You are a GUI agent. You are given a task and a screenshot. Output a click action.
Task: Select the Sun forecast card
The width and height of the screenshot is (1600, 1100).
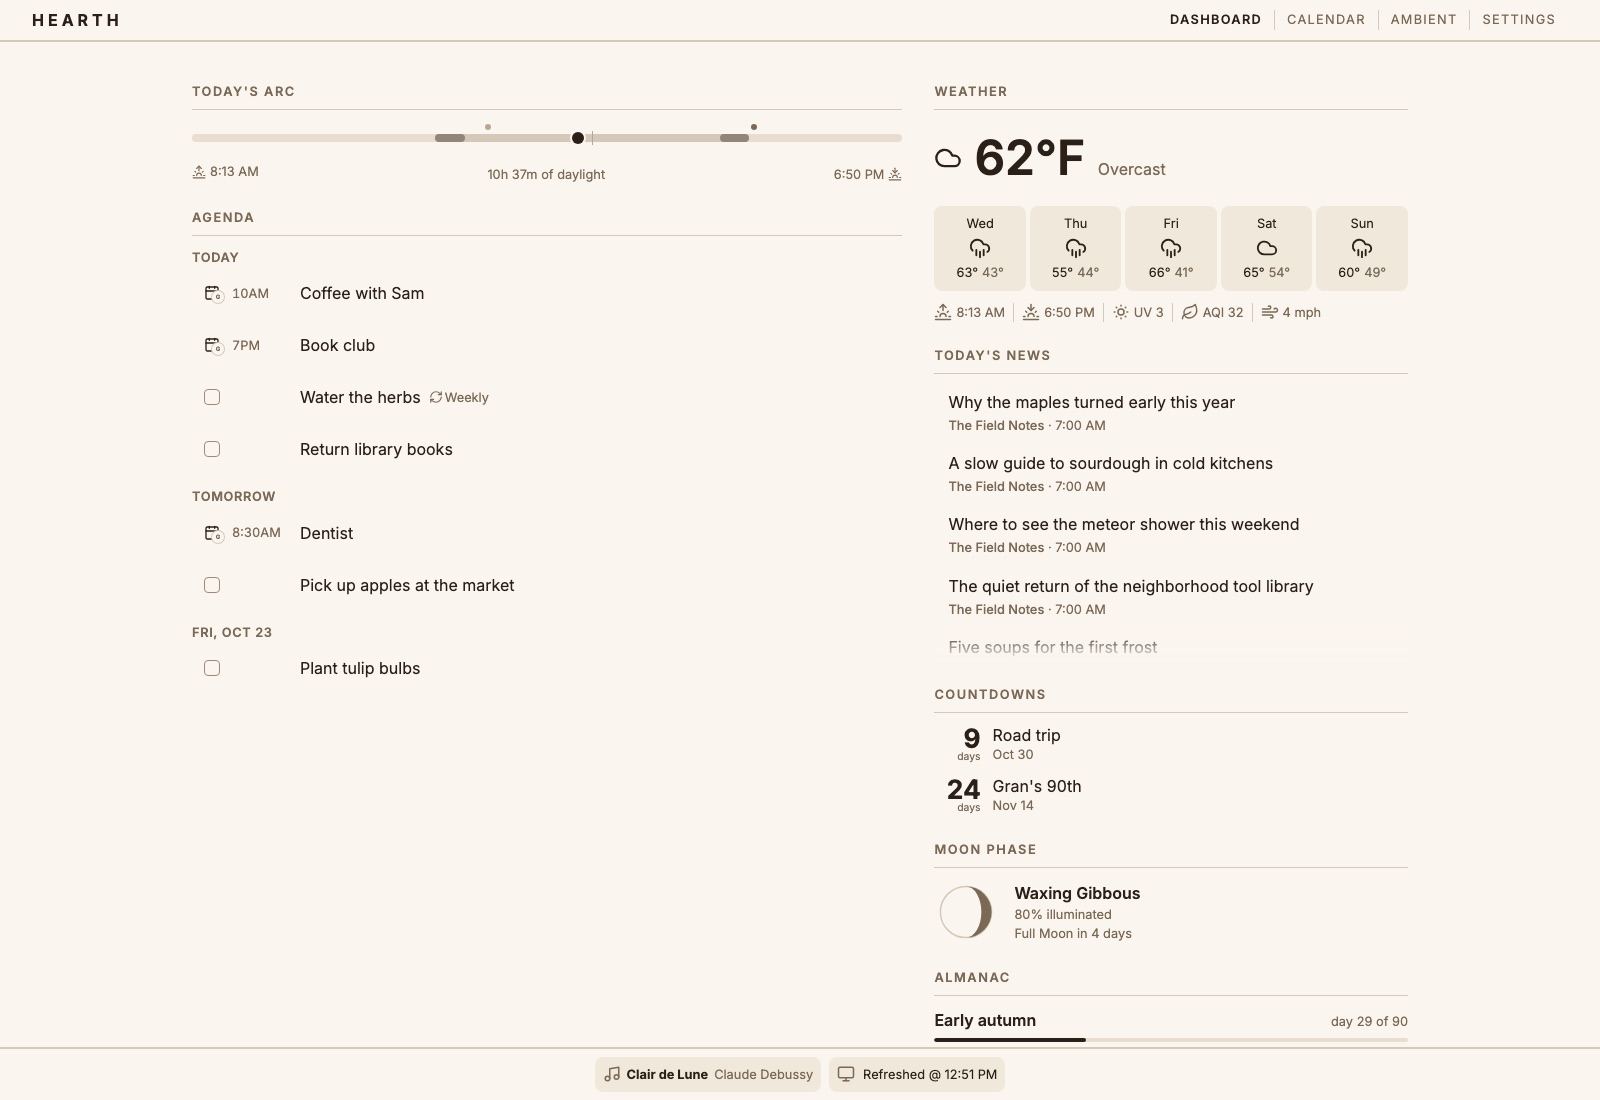tap(1362, 248)
